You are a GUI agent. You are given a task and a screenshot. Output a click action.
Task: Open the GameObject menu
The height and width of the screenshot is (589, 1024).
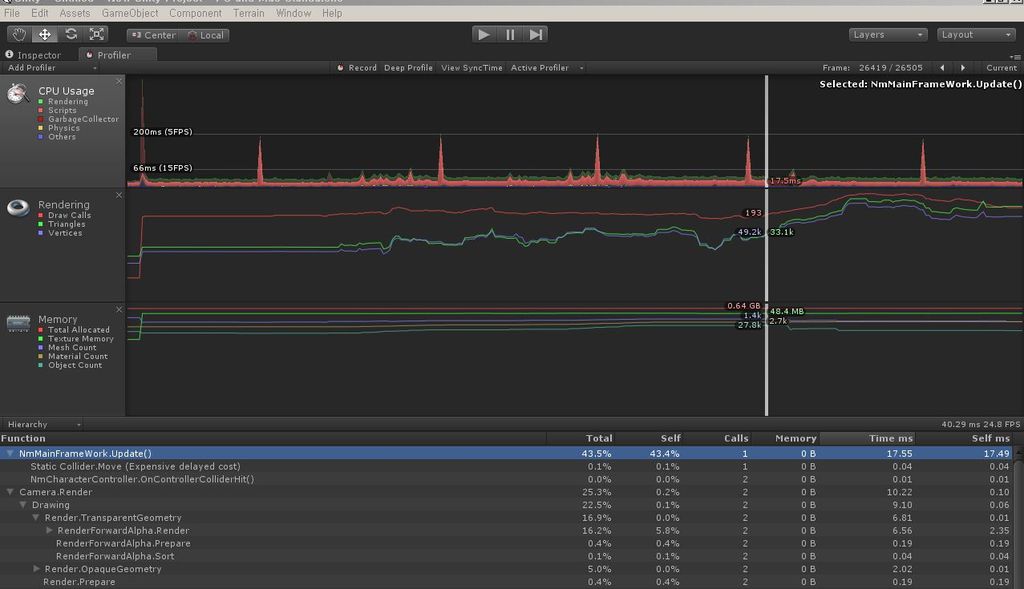click(130, 13)
